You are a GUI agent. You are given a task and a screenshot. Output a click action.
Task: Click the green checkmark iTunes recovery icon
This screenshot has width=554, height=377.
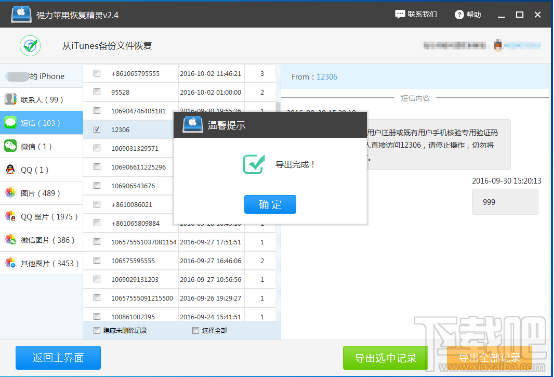(30, 46)
